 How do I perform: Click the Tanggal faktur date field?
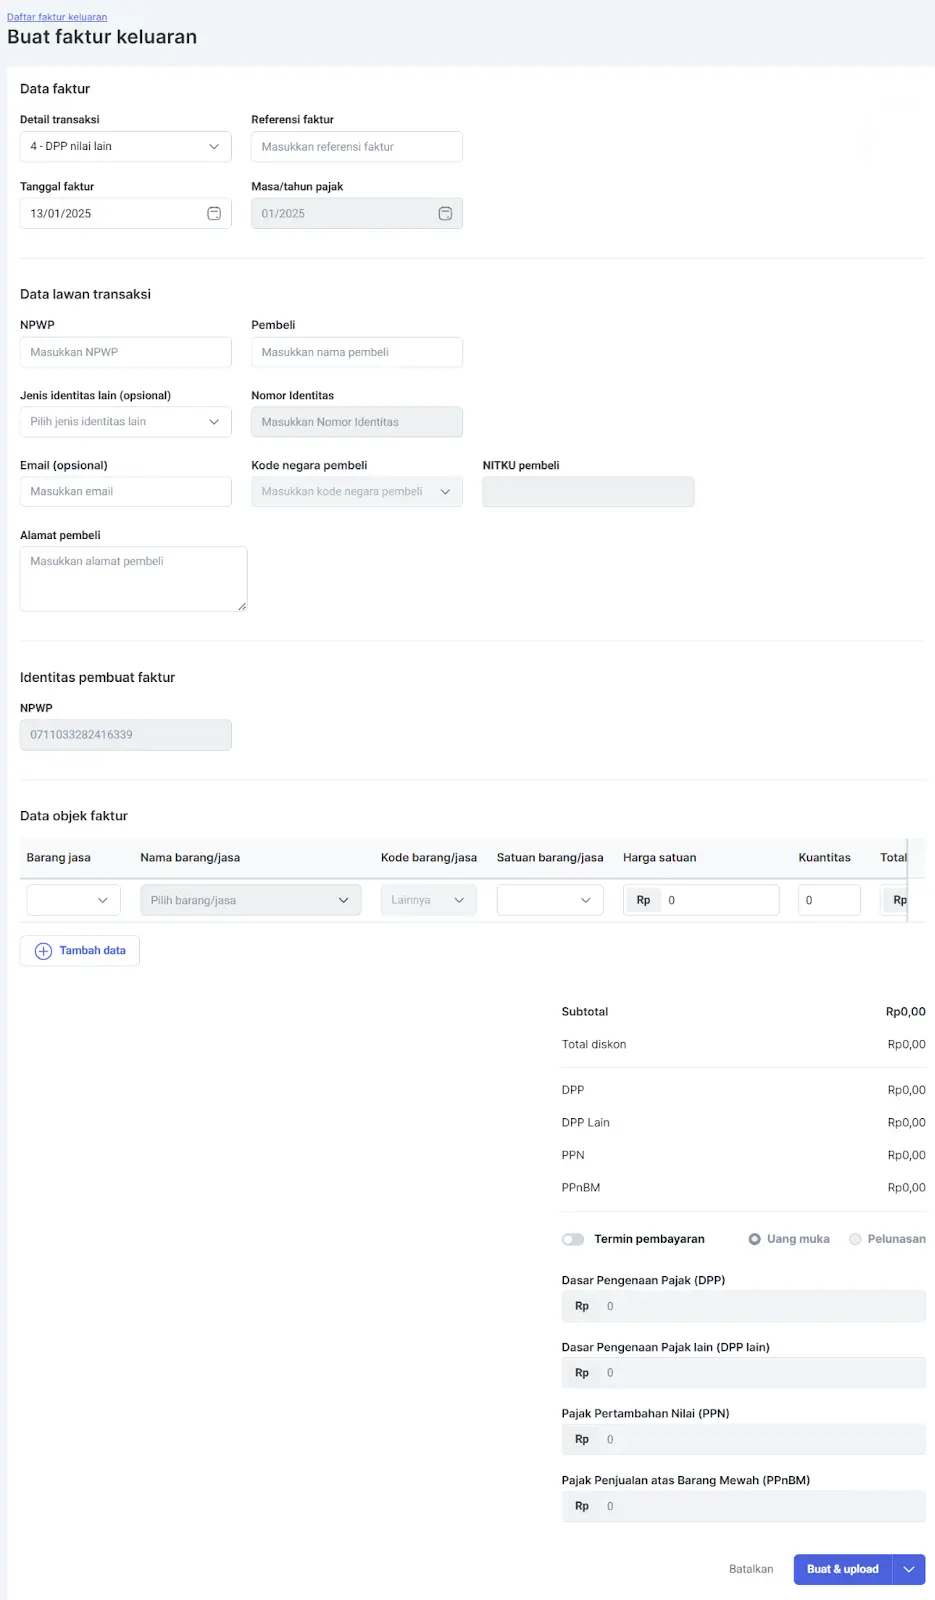[126, 214]
